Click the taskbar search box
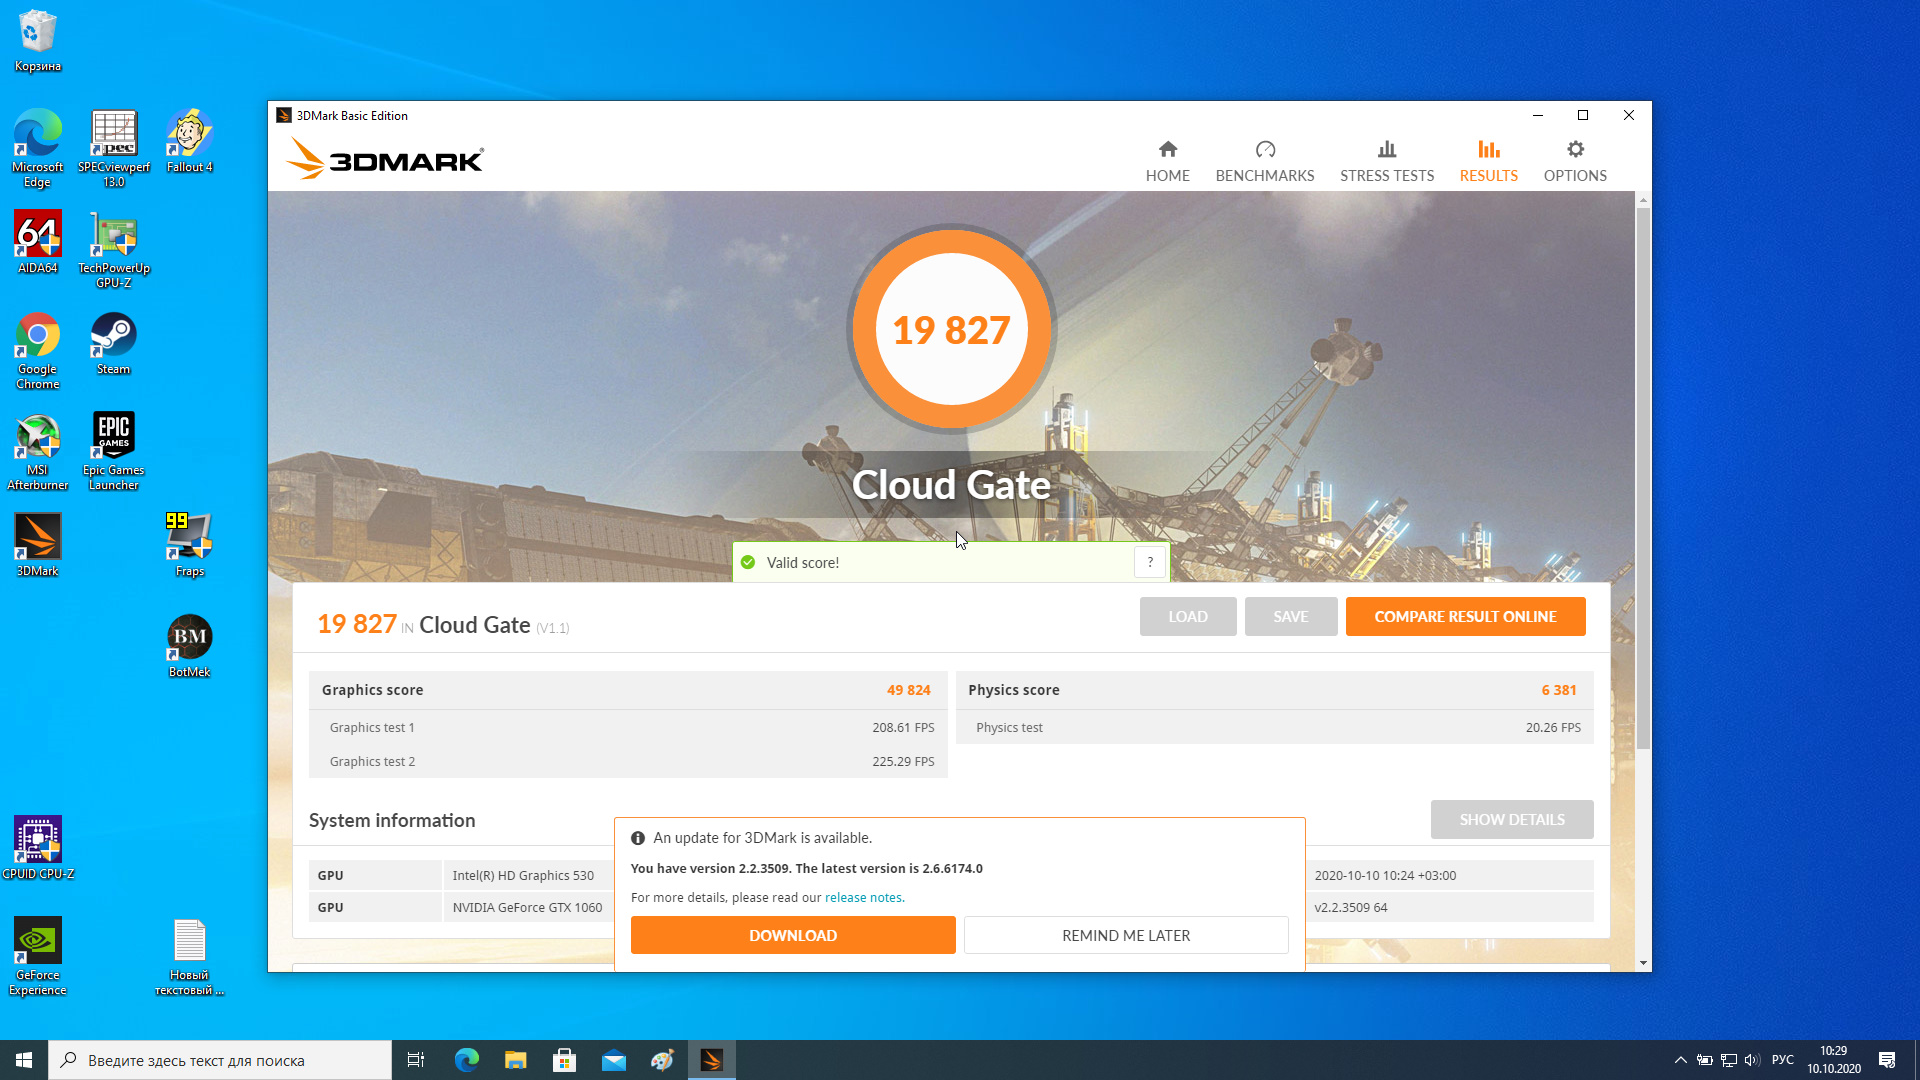 [220, 1060]
